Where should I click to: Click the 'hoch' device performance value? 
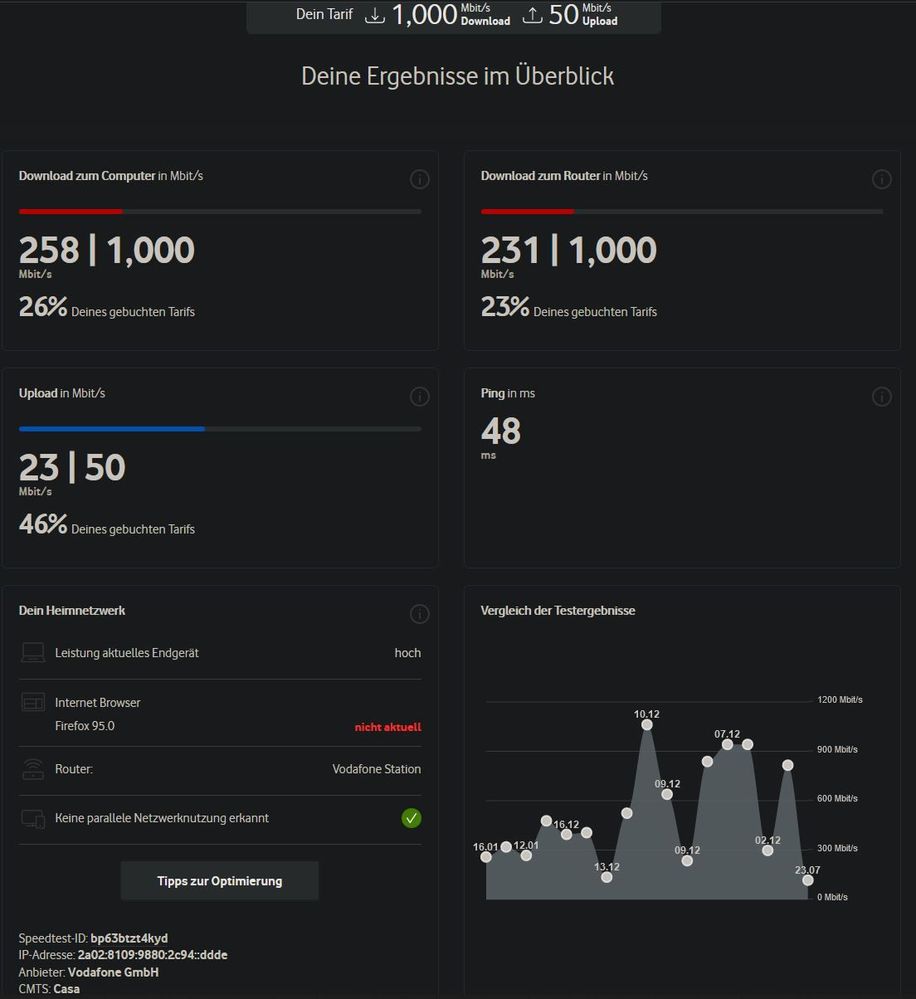coord(408,652)
